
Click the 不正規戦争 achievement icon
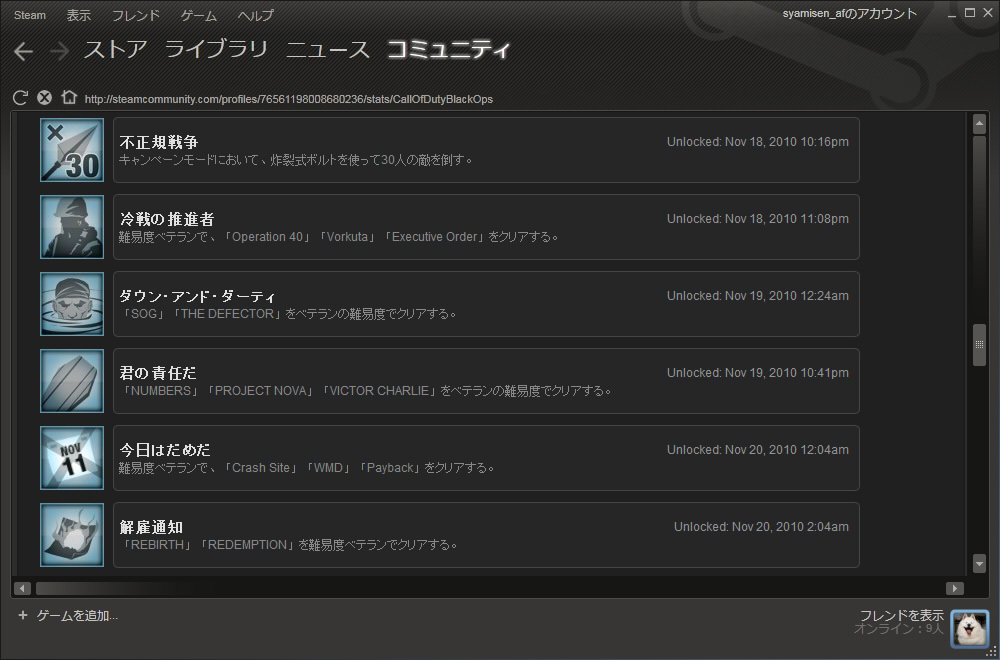pyautogui.click(x=72, y=150)
